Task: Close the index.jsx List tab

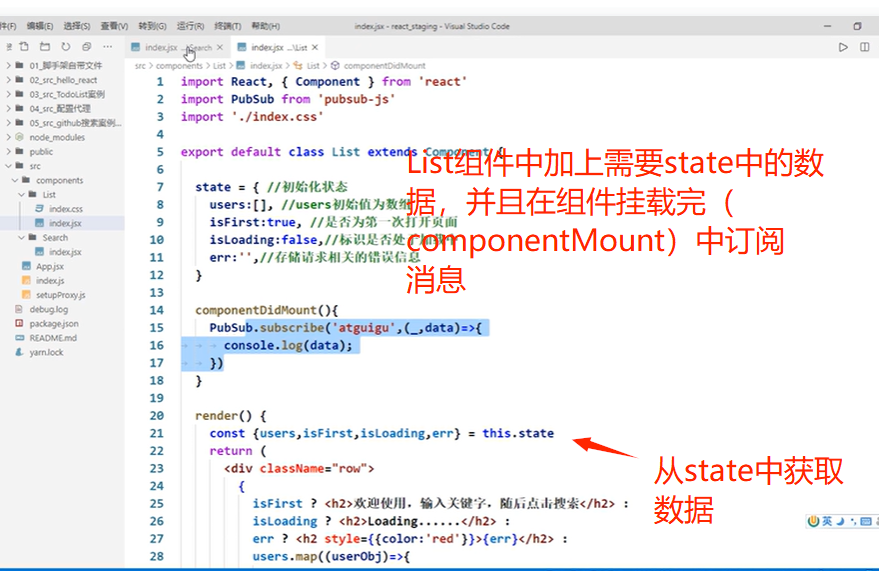Action: (315, 48)
